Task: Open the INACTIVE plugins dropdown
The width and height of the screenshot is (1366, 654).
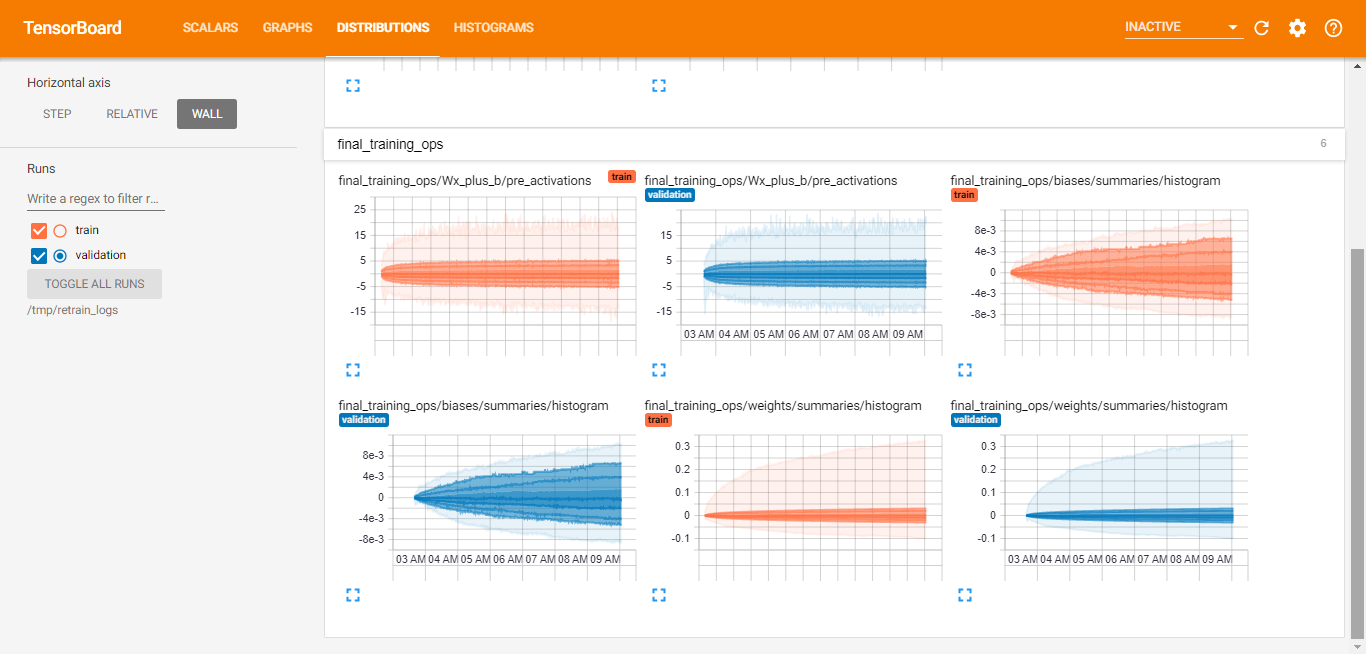Action: point(1183,27)
